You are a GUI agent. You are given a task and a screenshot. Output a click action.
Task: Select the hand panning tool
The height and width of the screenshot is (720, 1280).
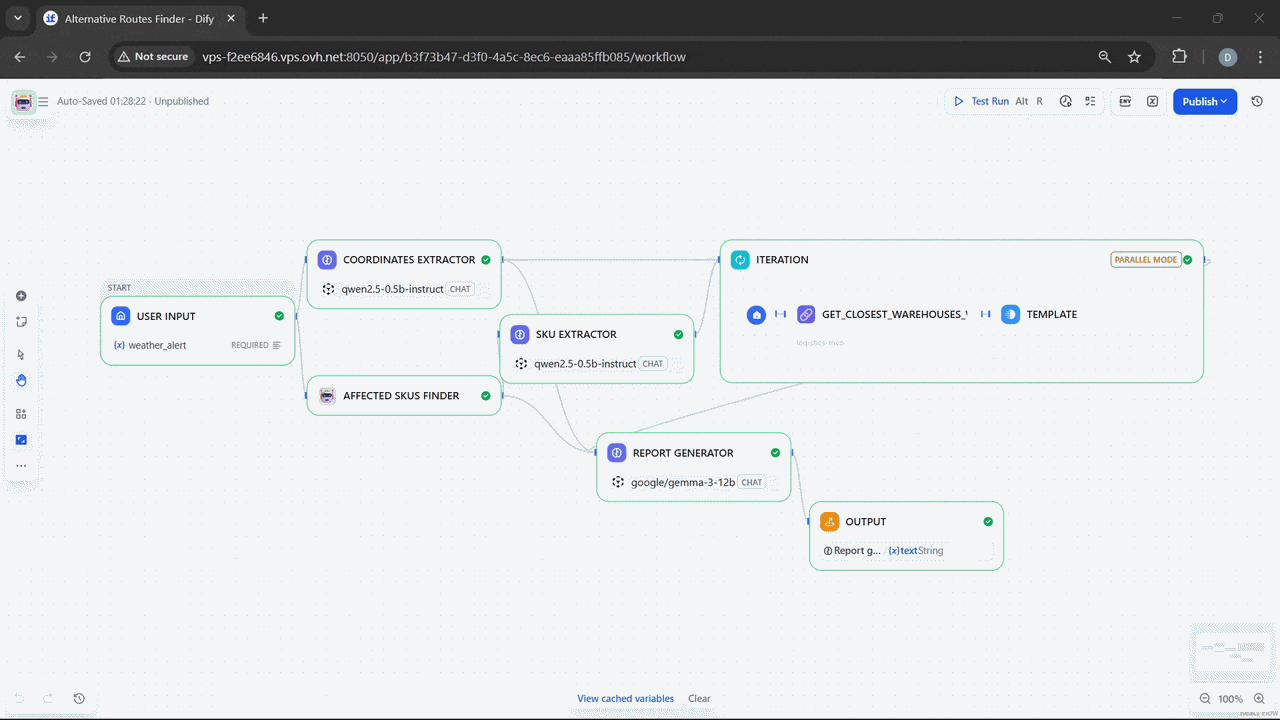[x=21, y=380]
